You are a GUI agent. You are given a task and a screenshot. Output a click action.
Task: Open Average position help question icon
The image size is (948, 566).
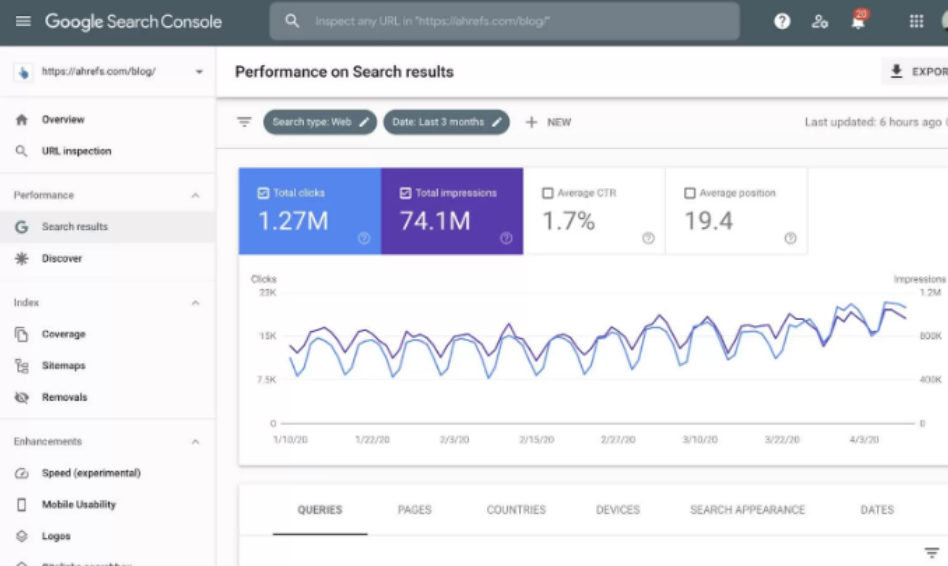pos(790,238)
